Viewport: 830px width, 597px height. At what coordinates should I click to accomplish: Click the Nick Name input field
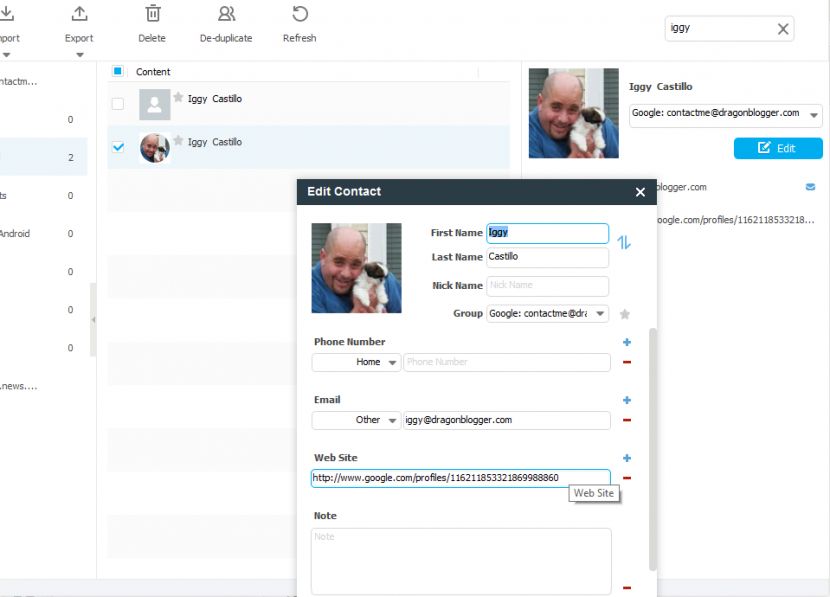tap(547, 286)
